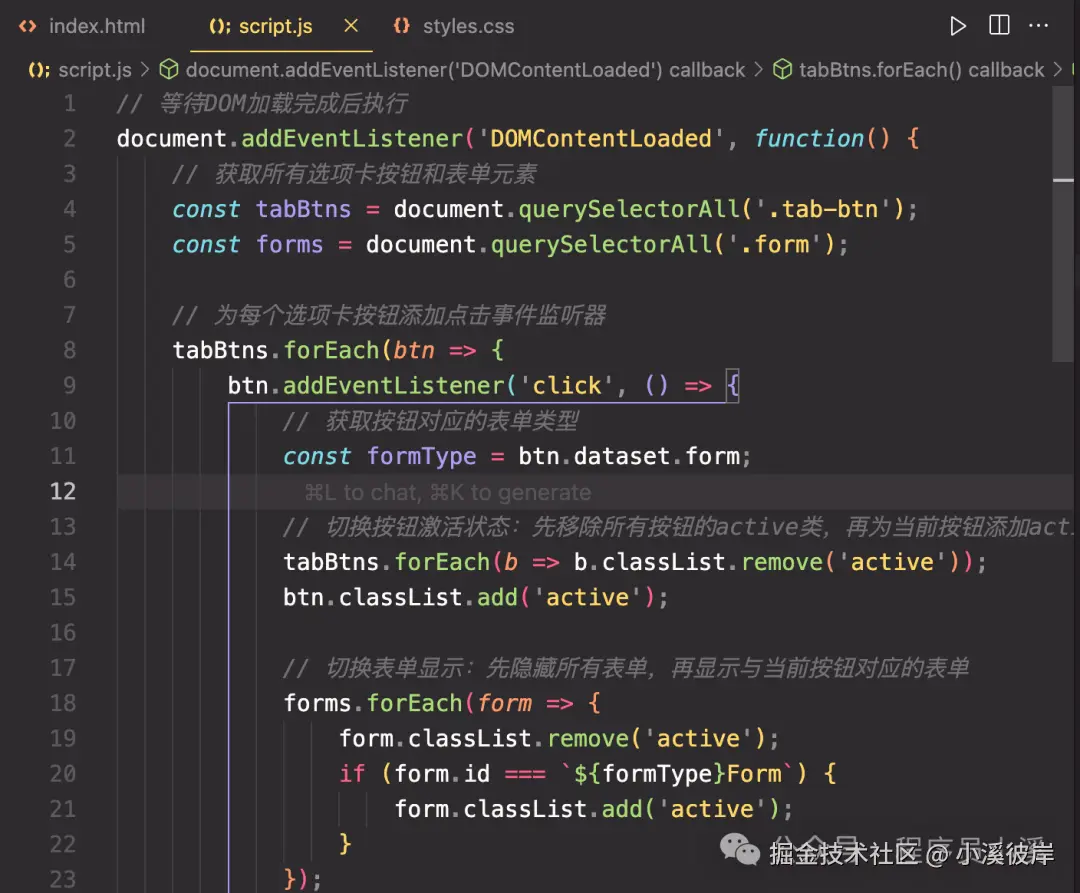Place cursor on 'DOMContentLoaded' string

[600, 139]
